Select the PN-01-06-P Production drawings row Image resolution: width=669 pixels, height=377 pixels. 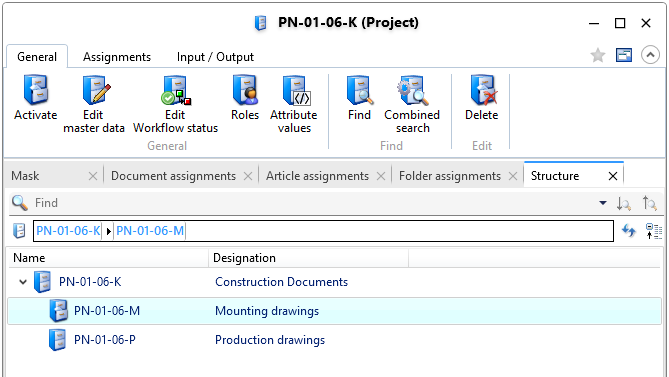tap(334, 340)
